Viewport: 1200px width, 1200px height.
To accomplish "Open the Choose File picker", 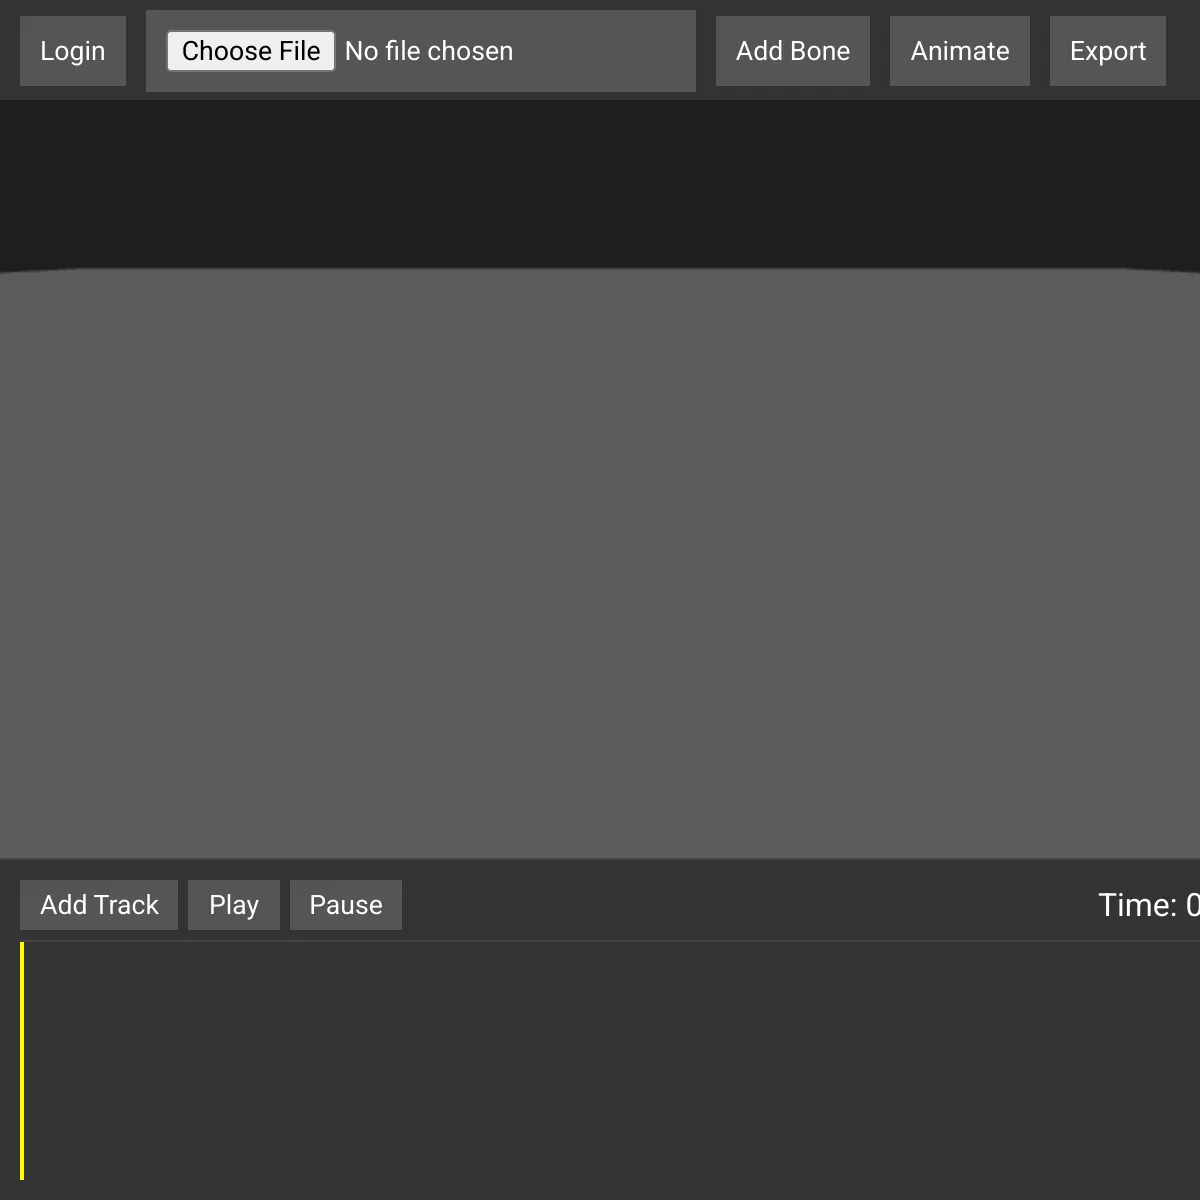I will click(x=251, y=51).
